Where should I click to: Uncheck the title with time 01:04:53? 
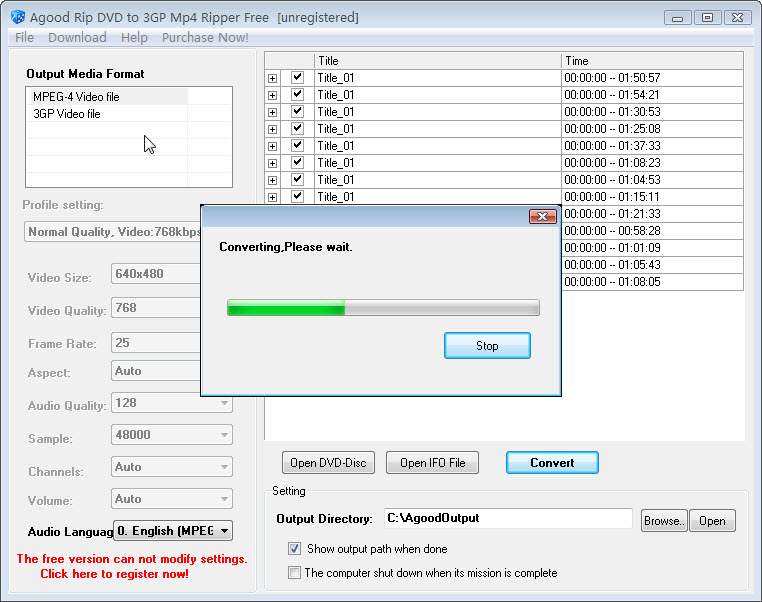coord(297,179)
